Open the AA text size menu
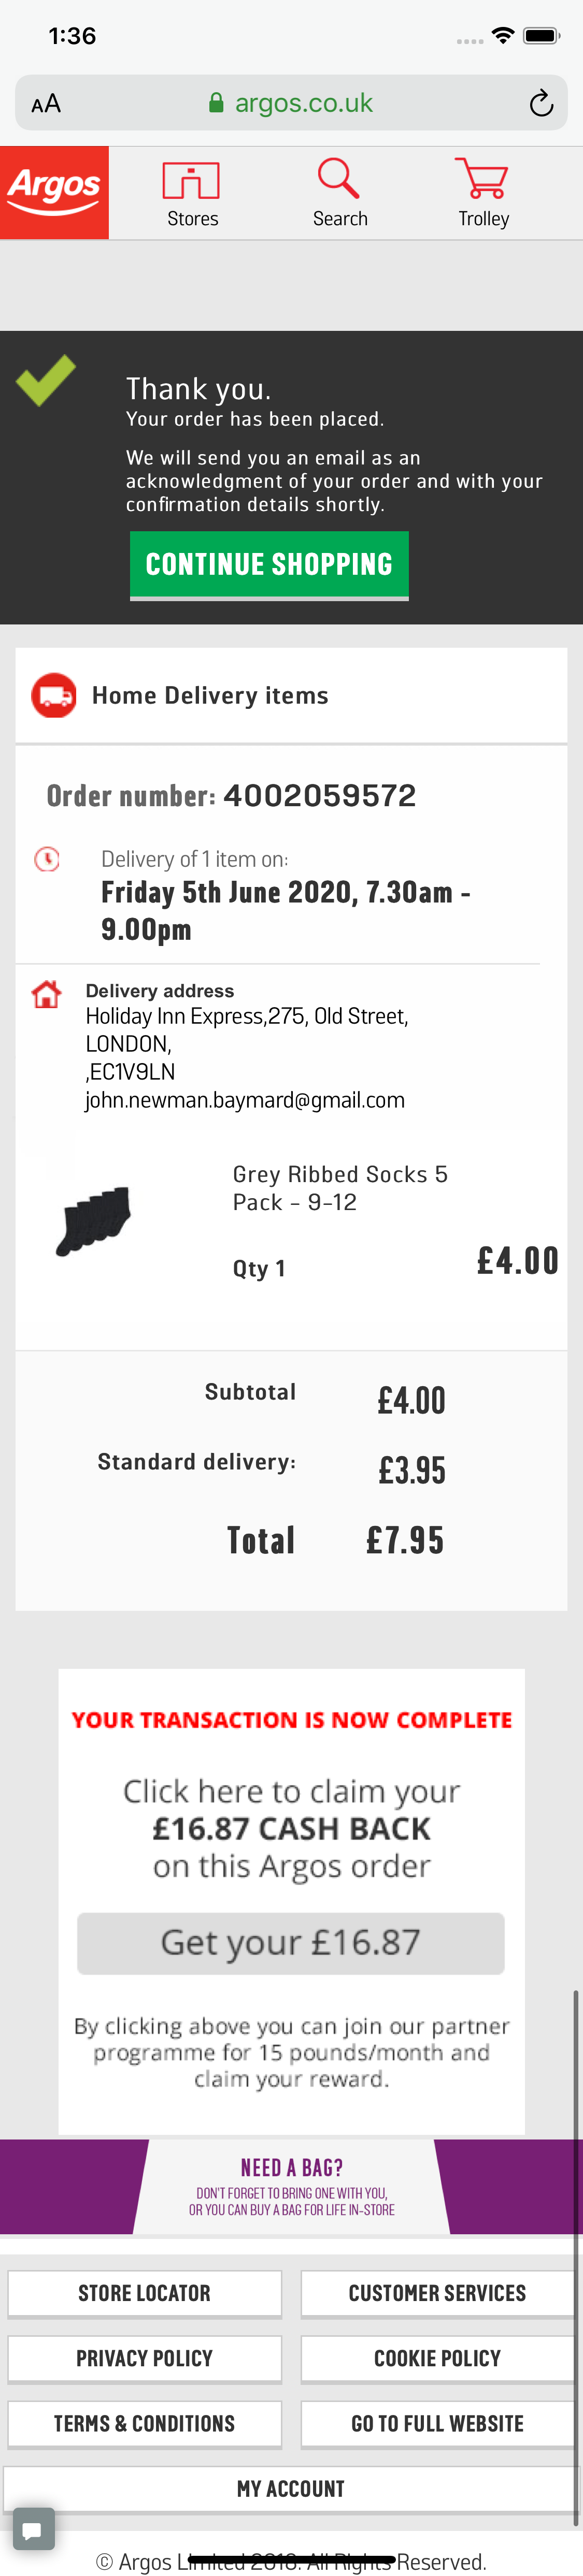 46,104
